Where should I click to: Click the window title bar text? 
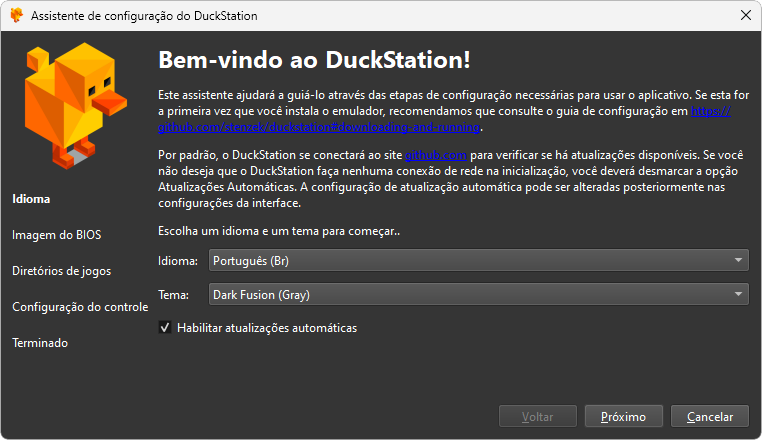[x=144, y=17]
